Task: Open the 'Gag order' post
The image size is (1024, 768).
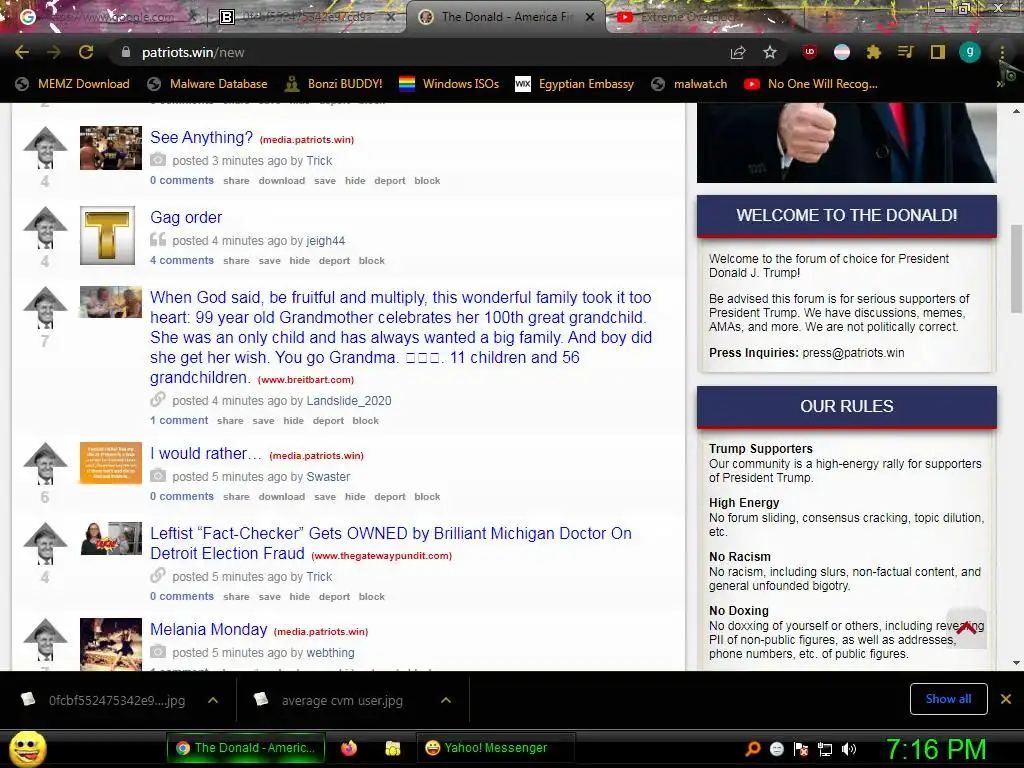Action: click(x=186, y=217)
